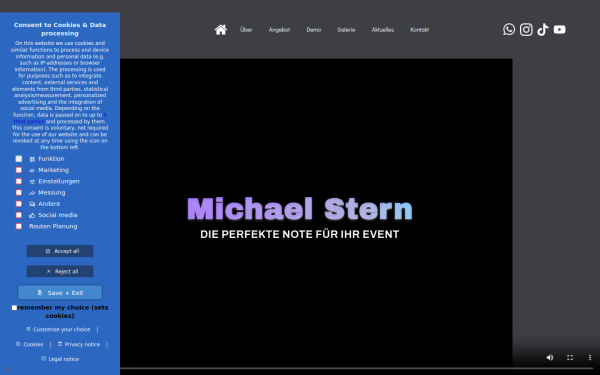Viewport: 600px width, 375px height.
Task: Toggle the Funktion checkbox
Action: coord(19,159)
